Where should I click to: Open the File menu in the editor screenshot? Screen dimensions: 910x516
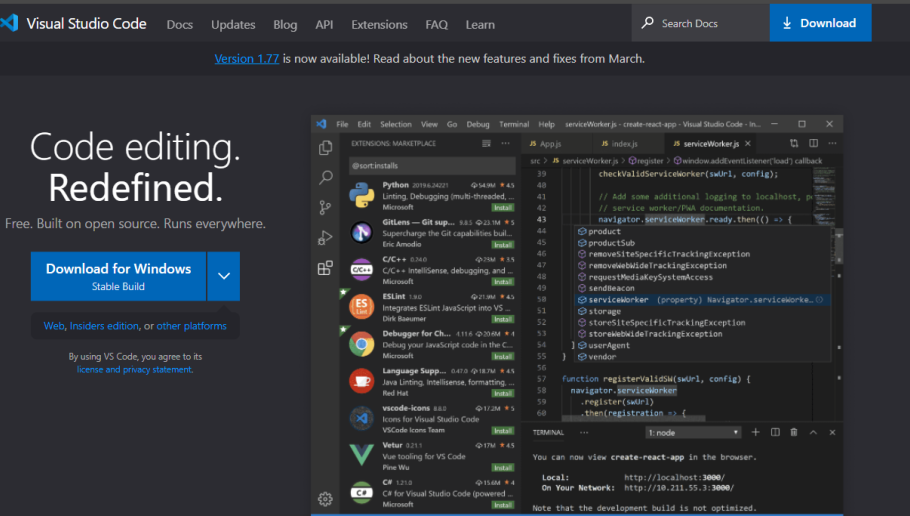click(342, 124)
